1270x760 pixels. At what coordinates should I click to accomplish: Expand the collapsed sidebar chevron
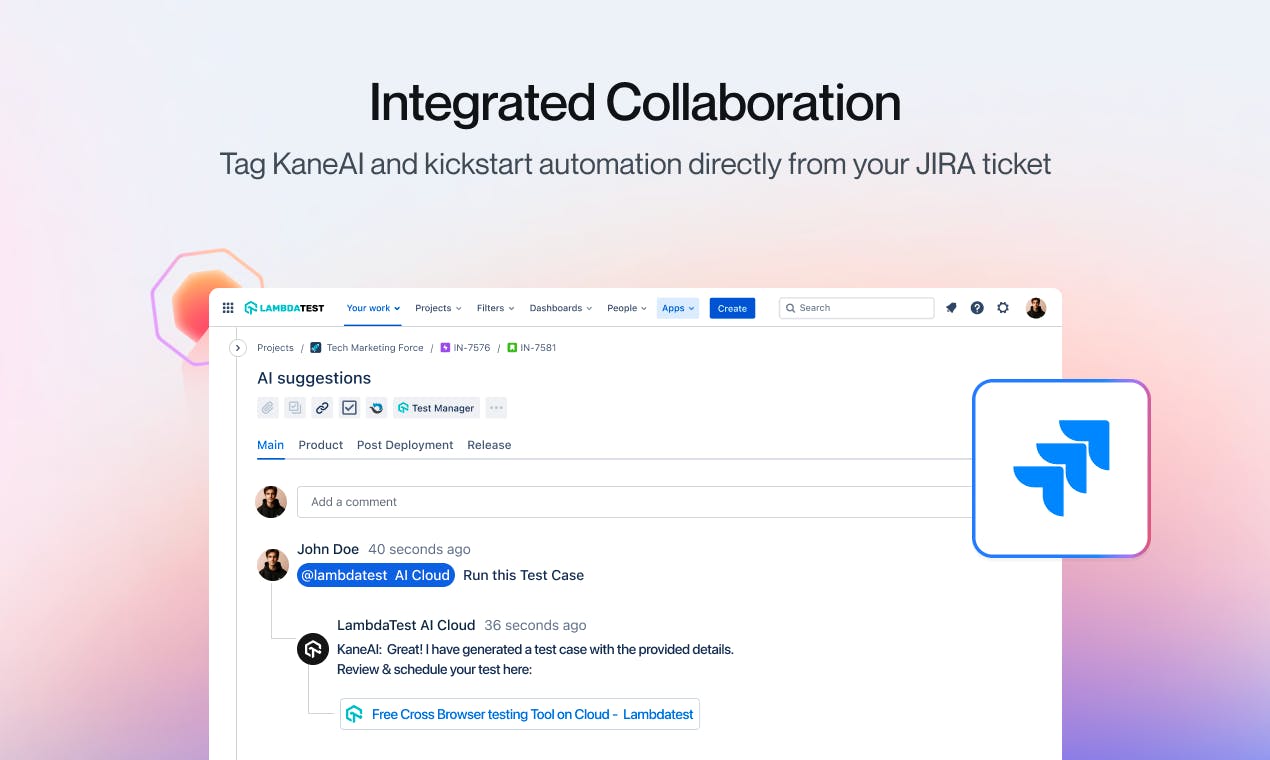tap(238, 348)
